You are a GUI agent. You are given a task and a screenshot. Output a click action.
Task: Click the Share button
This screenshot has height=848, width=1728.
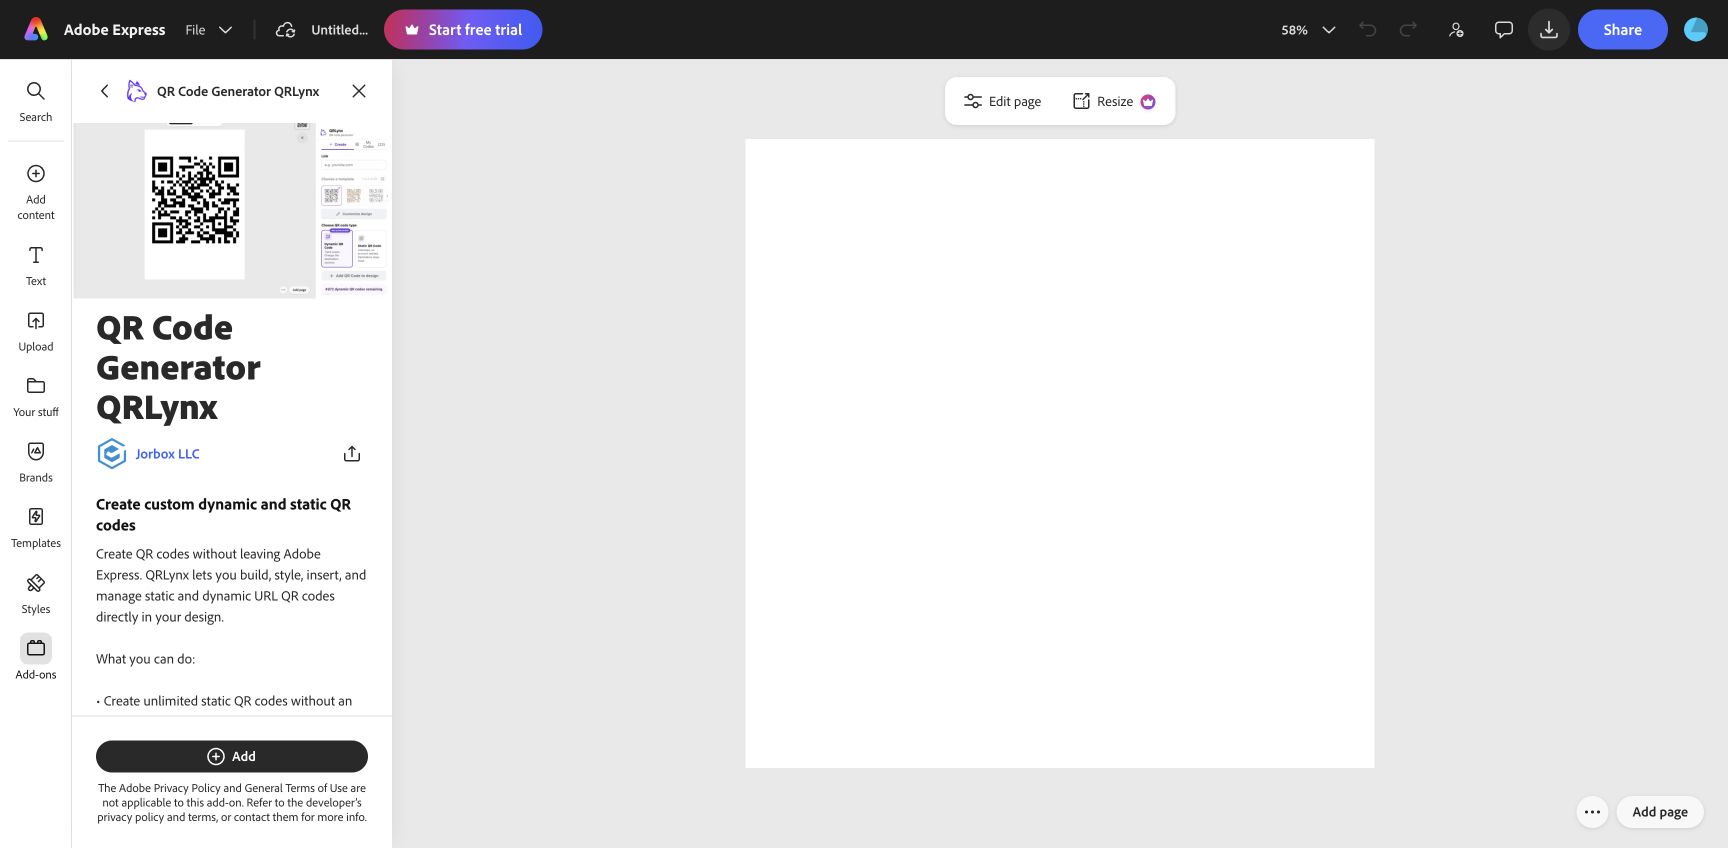tap(1623, 30)
